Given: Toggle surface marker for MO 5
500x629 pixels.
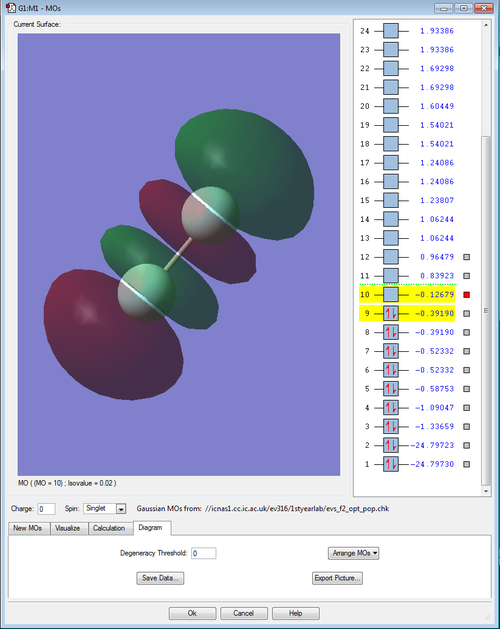Looking at the screenshot, I should coord(466,389).
